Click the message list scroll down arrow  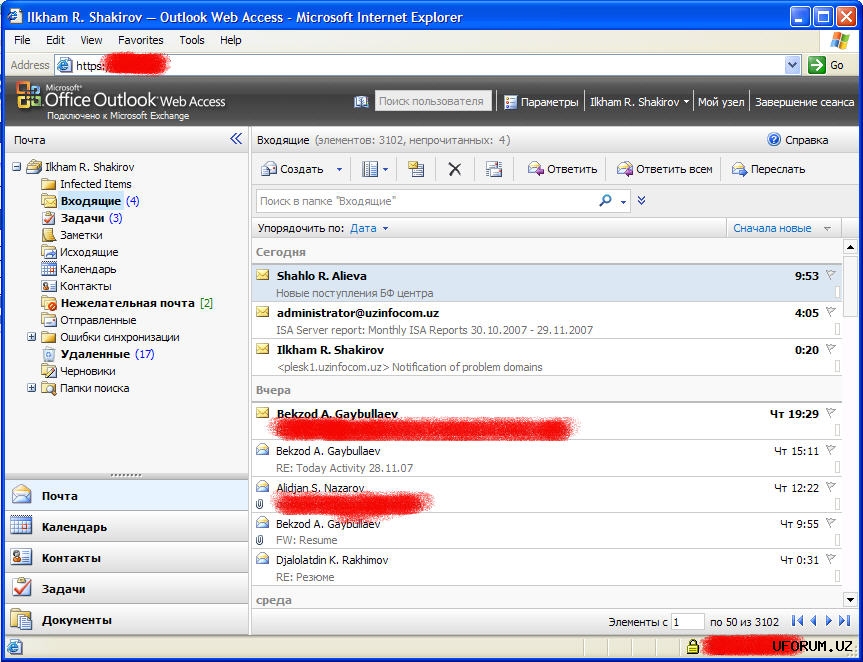850,600
